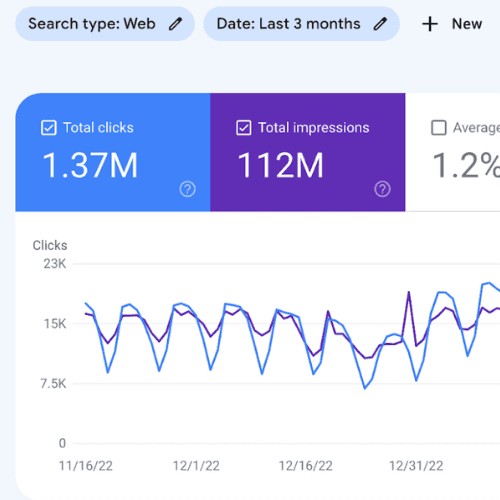Click the plus icon to add a new filter
This screenshot has width=500, height=500.
coord(430,24)
